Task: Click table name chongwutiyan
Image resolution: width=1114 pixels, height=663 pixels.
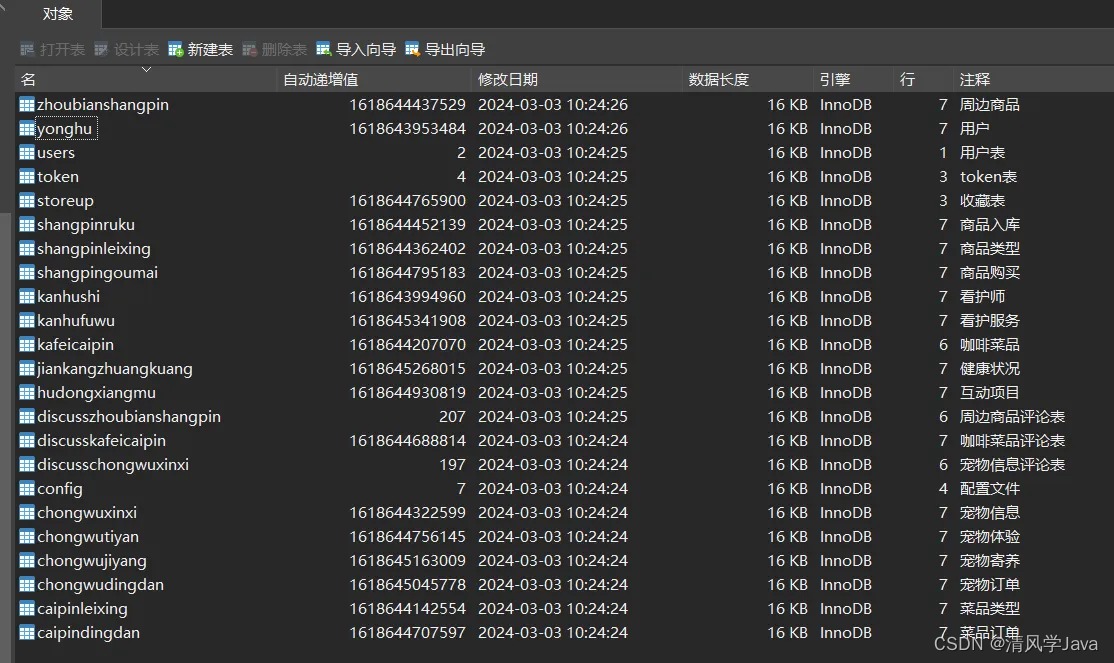Action: click(88, 537)
